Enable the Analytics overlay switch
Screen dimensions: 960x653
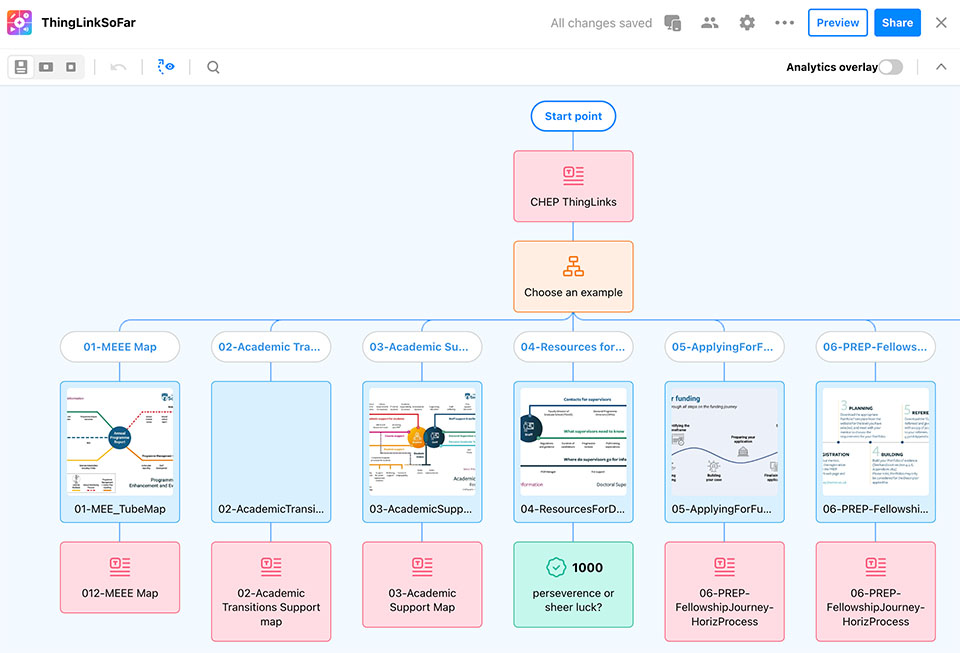coord(890,67)
